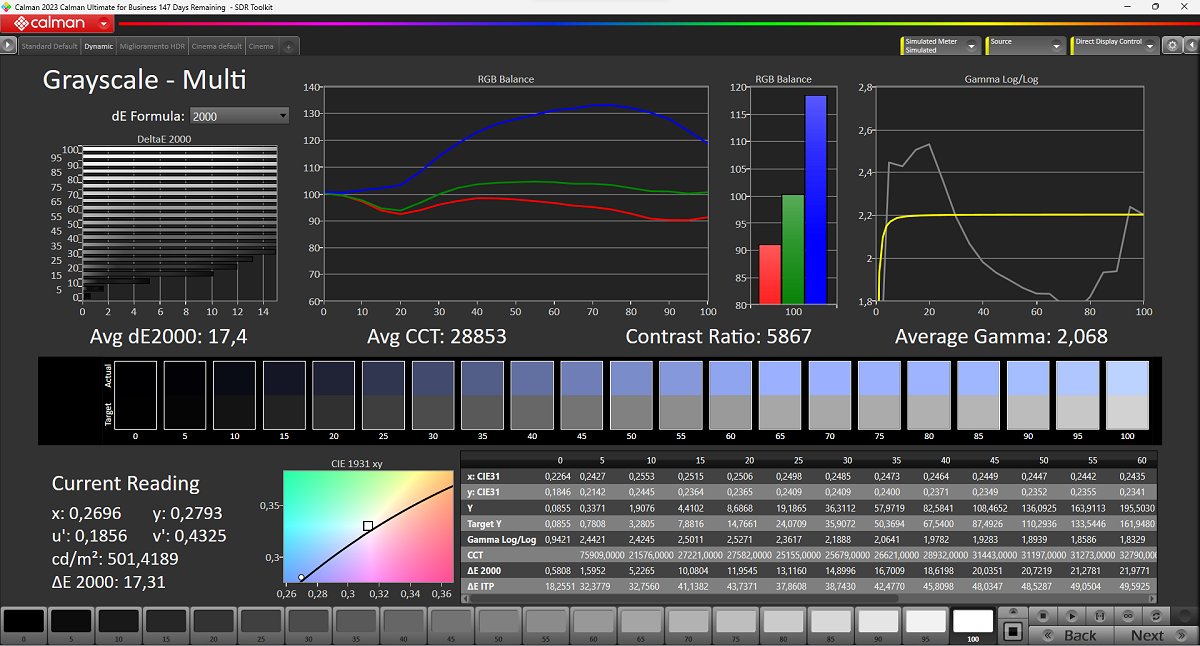Switch to the Standard Default tab
Viewport: 1200px width, 646px height.
[49, 46]
